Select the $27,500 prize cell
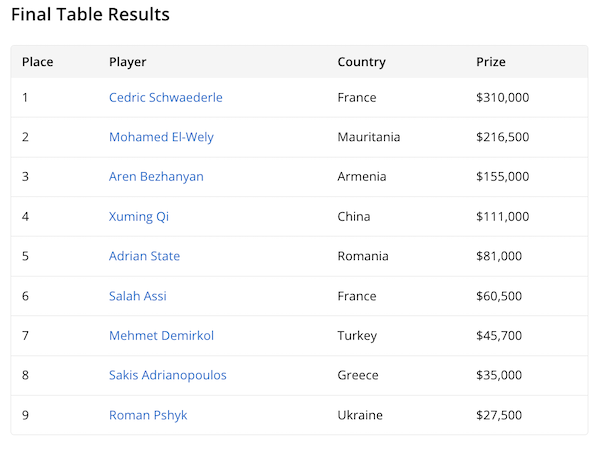This screenshot has height=454, width=600. click(x=498, y=415)
